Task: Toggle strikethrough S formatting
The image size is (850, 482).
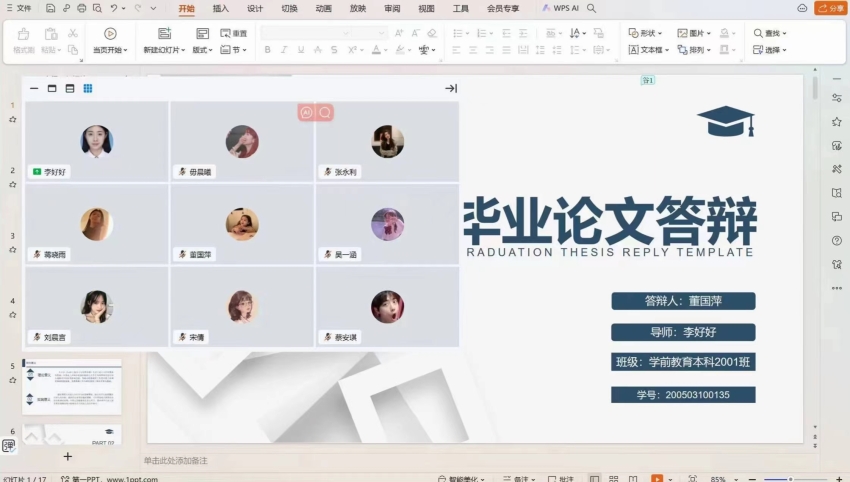Action: [x=334, y=50]
